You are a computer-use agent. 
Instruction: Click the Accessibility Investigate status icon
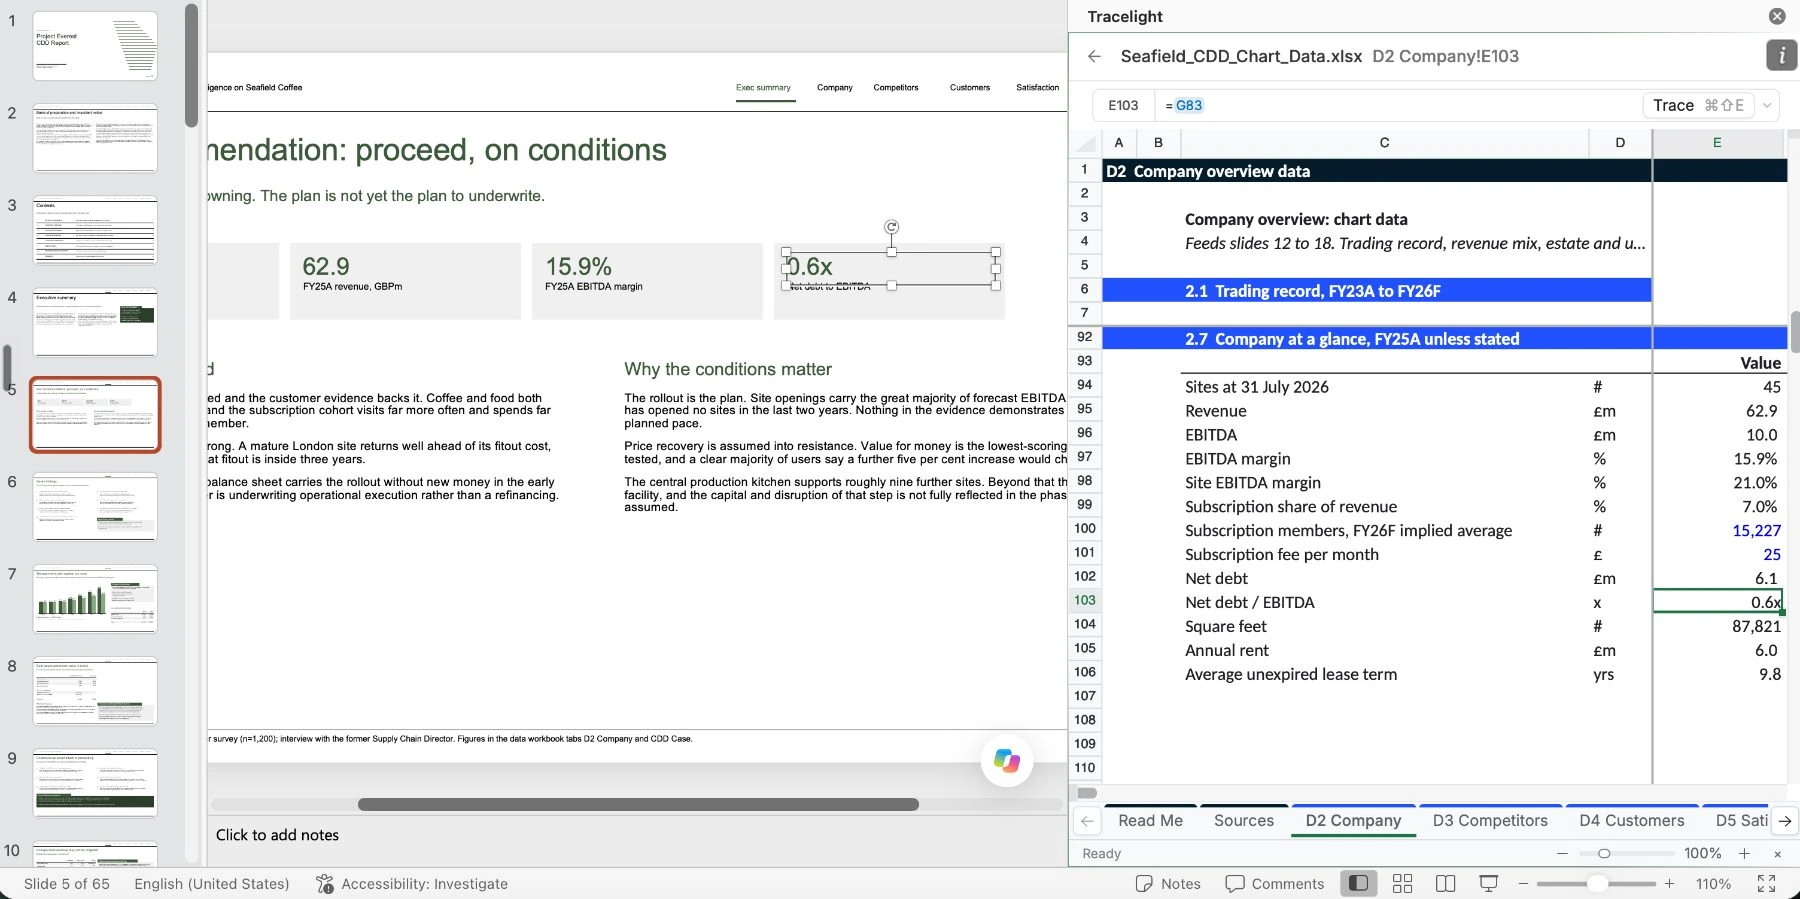point(325,884)
